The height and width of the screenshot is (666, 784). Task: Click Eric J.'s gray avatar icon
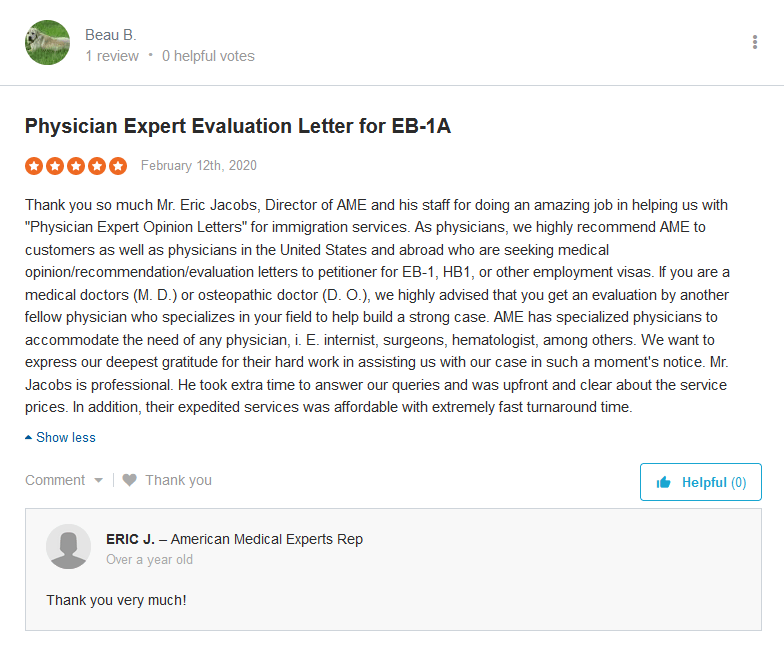[x=68, y=546]
